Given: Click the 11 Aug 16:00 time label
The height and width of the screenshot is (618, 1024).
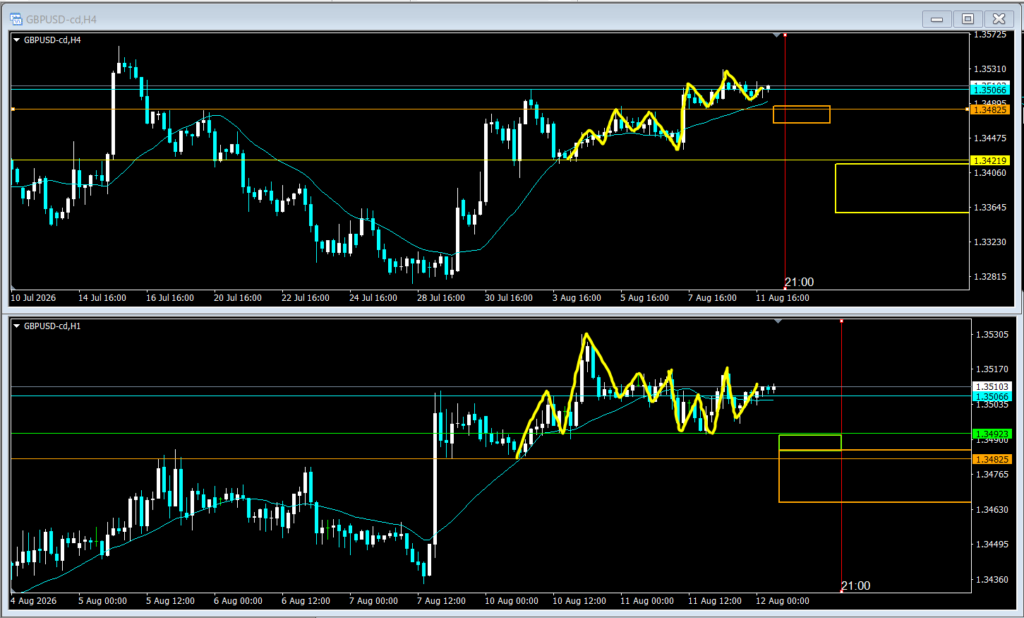Looking at the screenshot, I should (782, 298).
